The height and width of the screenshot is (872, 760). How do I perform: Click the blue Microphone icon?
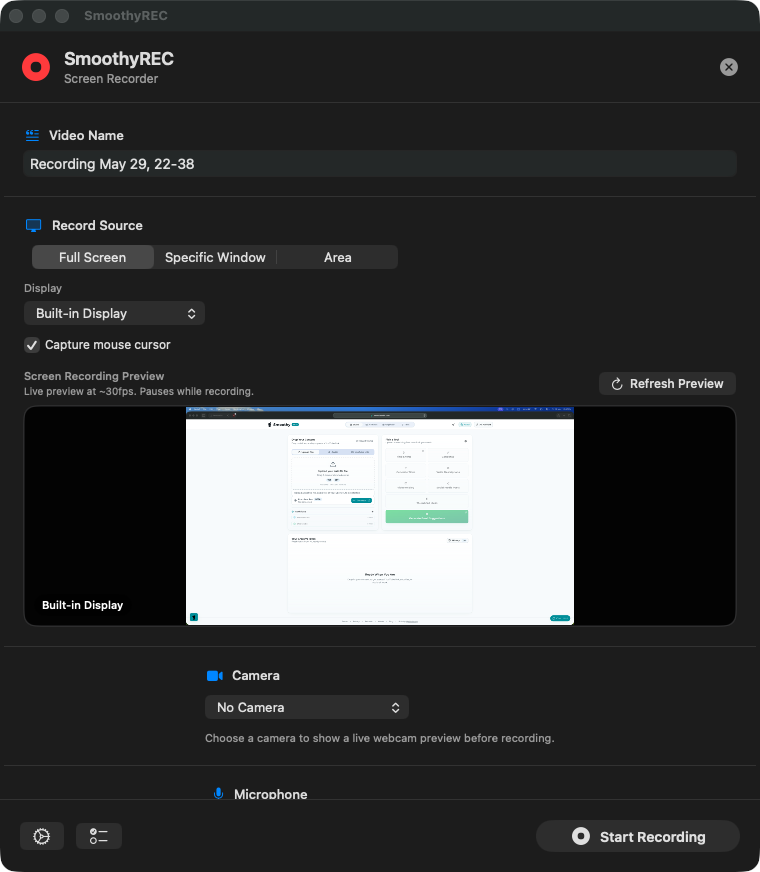click(x=218, y=794)
